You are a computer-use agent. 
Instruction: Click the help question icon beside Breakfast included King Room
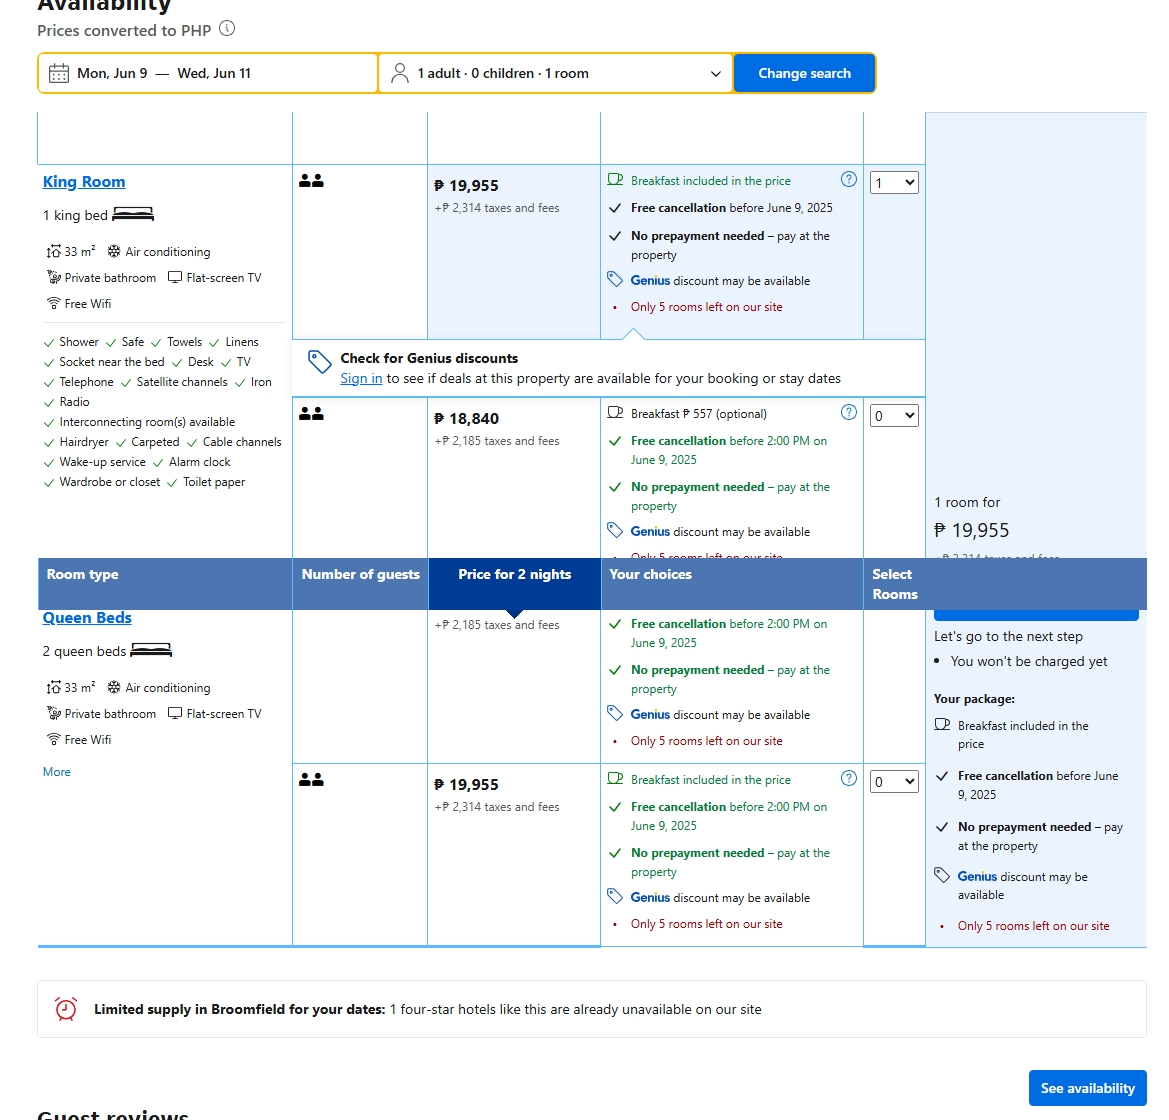pyautogui.click(x=848, y=179)
